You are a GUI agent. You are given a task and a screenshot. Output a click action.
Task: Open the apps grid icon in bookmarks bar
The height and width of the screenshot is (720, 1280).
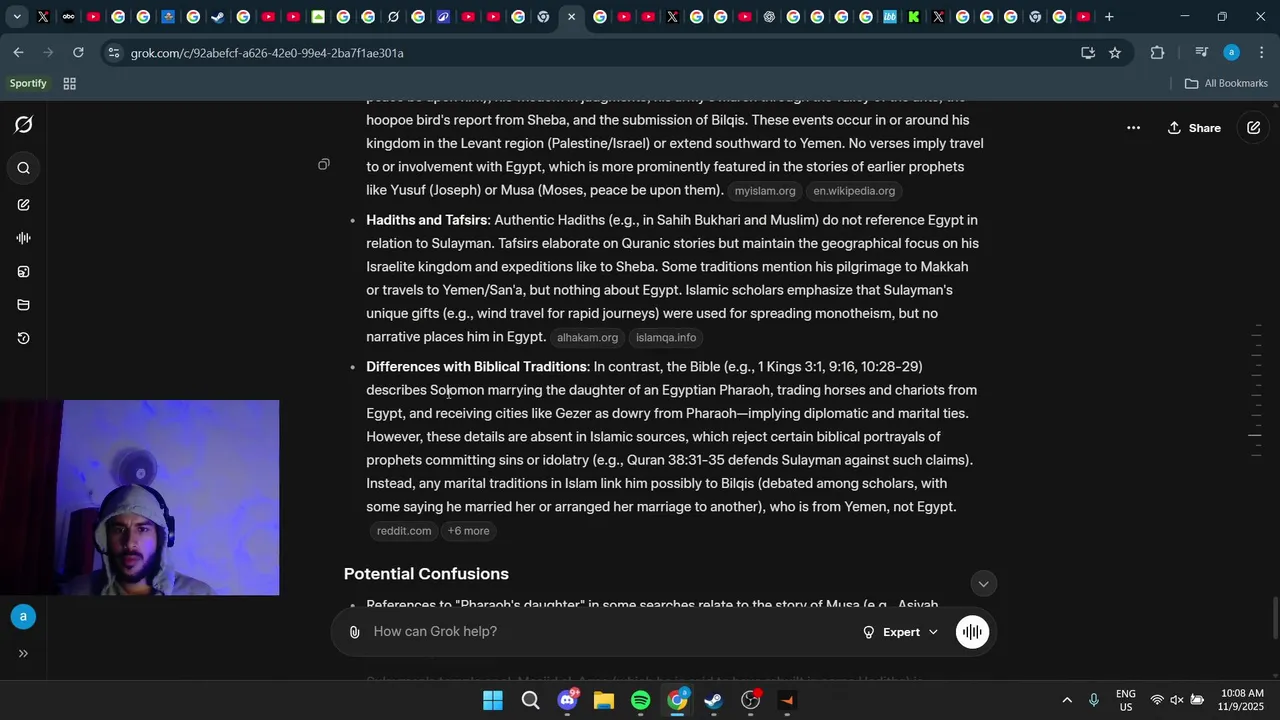click(x=70, y=84)
